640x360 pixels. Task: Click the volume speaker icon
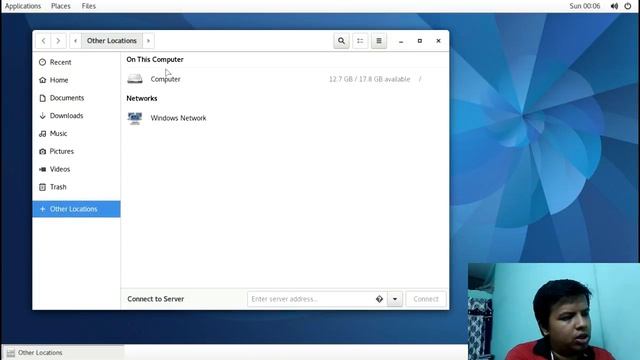pos(614,6)
